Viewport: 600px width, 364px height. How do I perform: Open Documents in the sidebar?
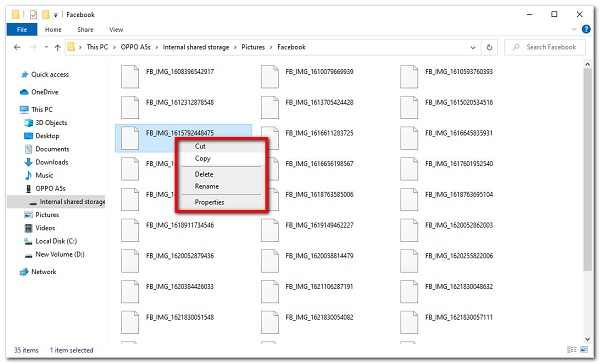(47, 149)
